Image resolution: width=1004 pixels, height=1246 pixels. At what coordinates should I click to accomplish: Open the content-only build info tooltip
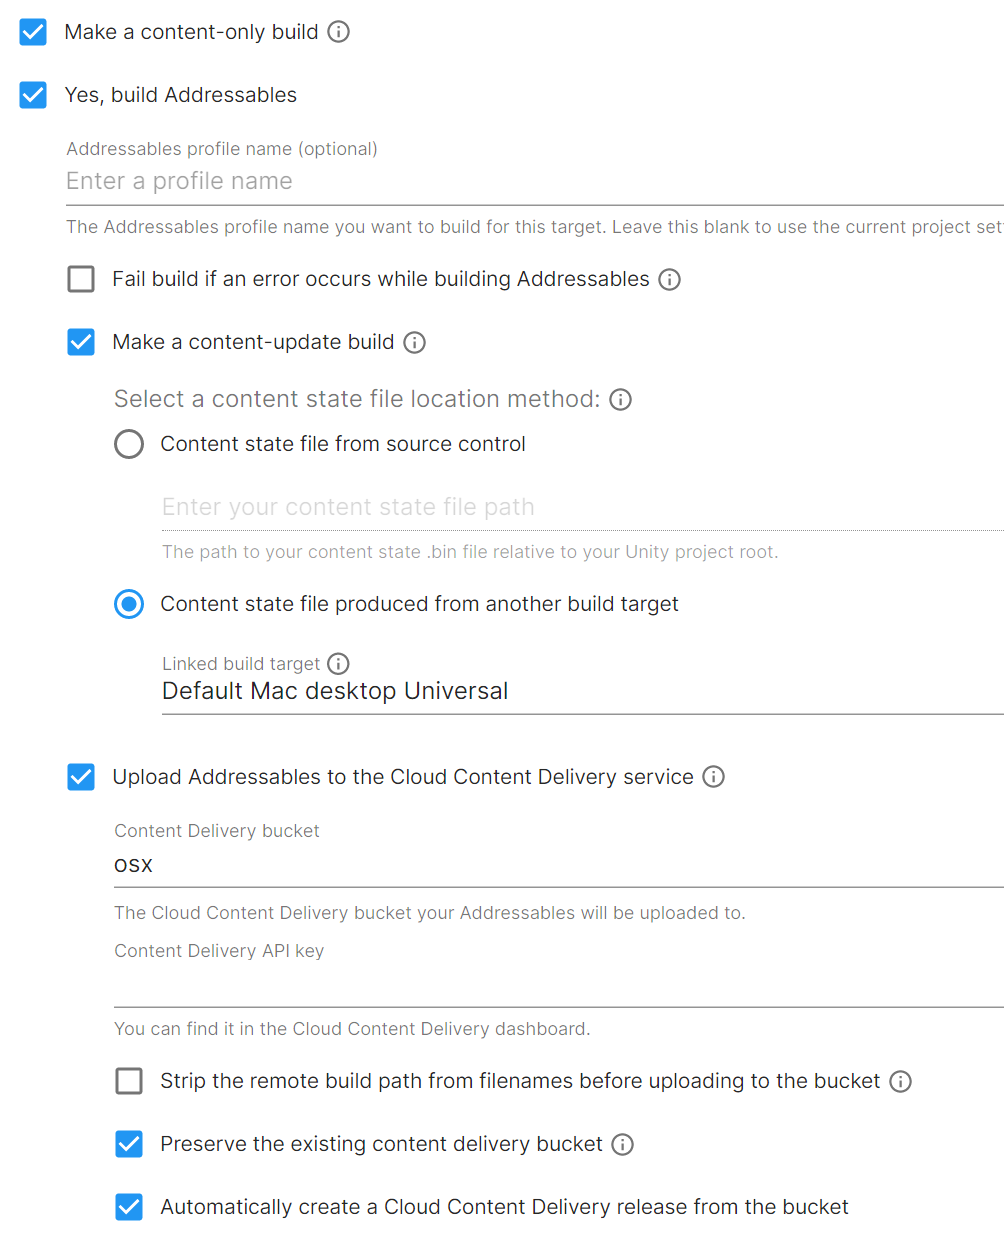pyautogui.click(x=338, y=31)
